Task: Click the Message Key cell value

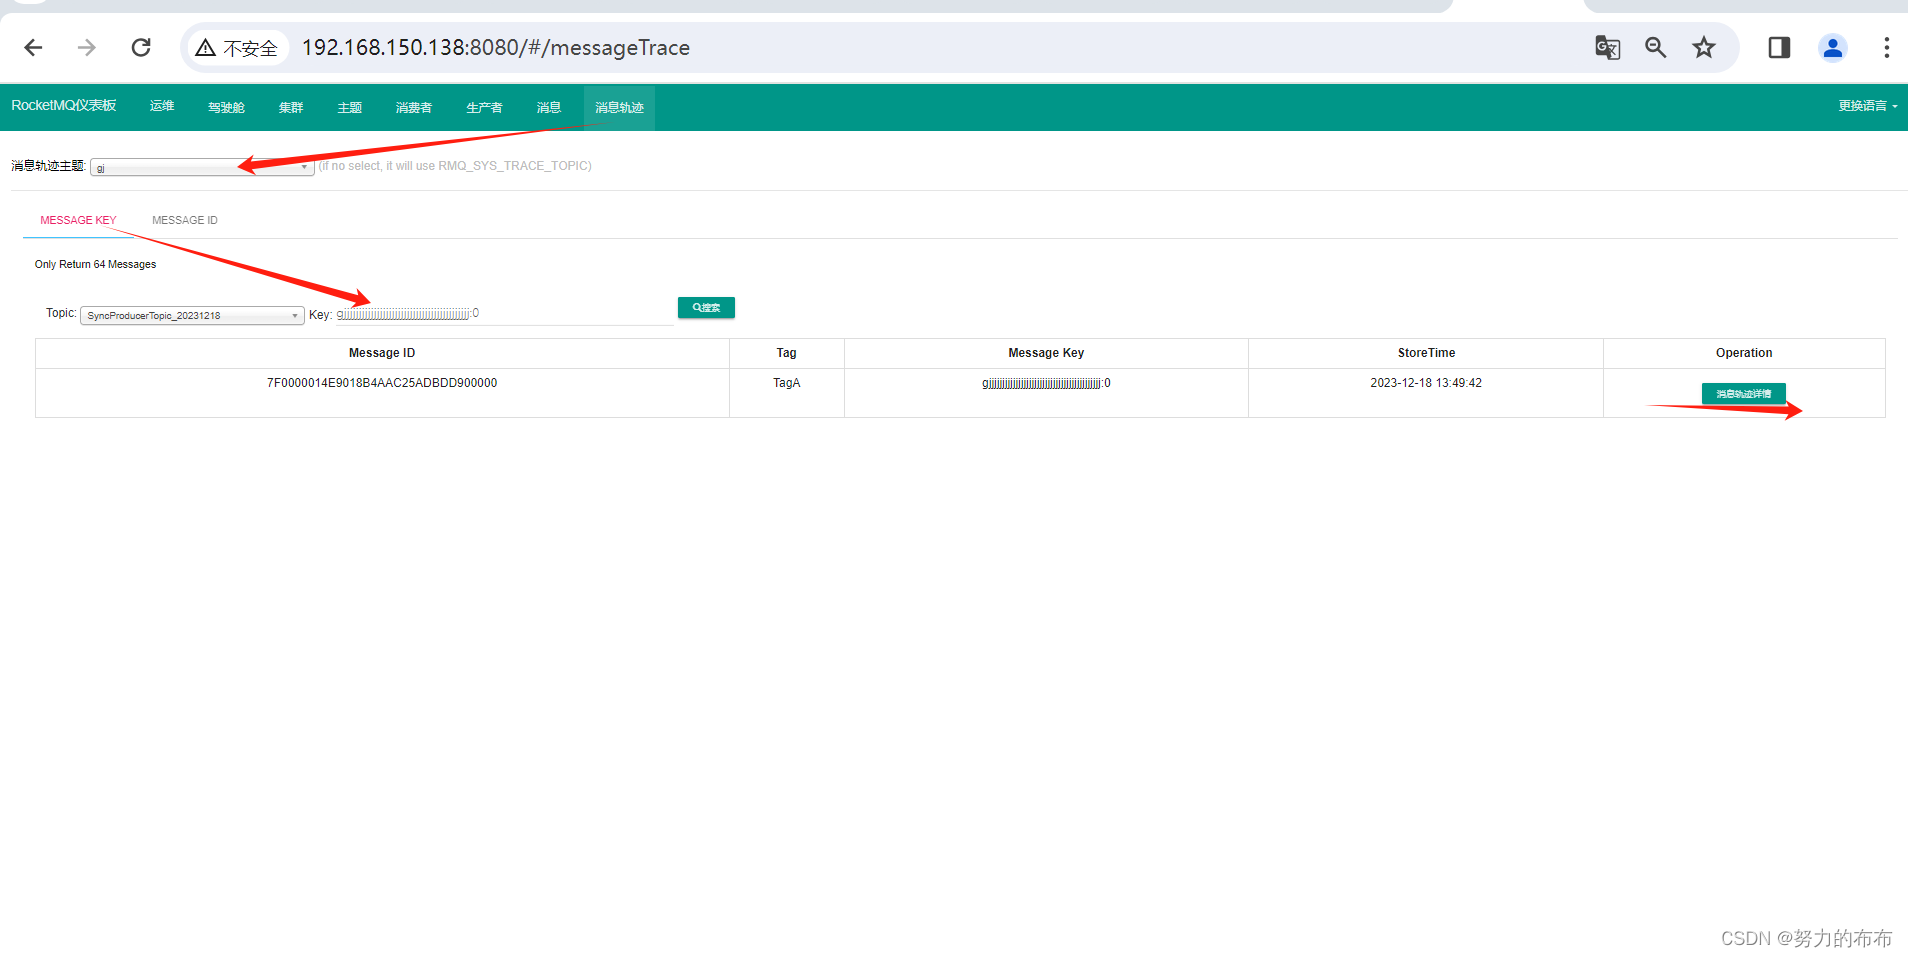Action: pos(1046,383)
